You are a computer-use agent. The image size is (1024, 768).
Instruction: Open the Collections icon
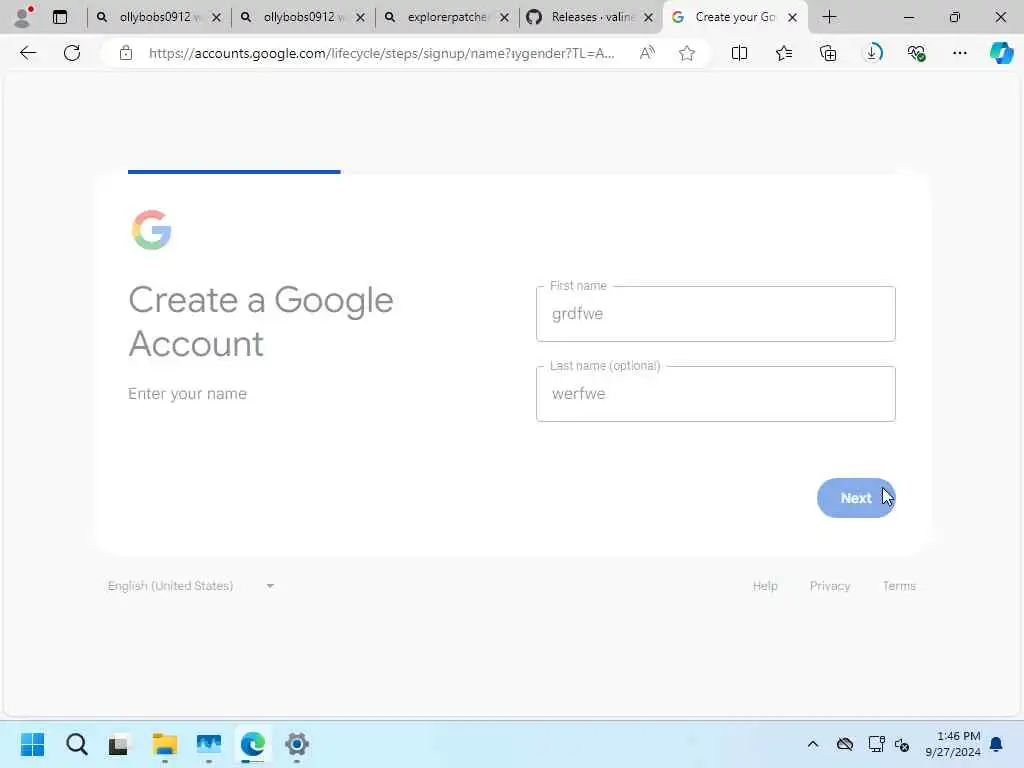click(828, 53)
